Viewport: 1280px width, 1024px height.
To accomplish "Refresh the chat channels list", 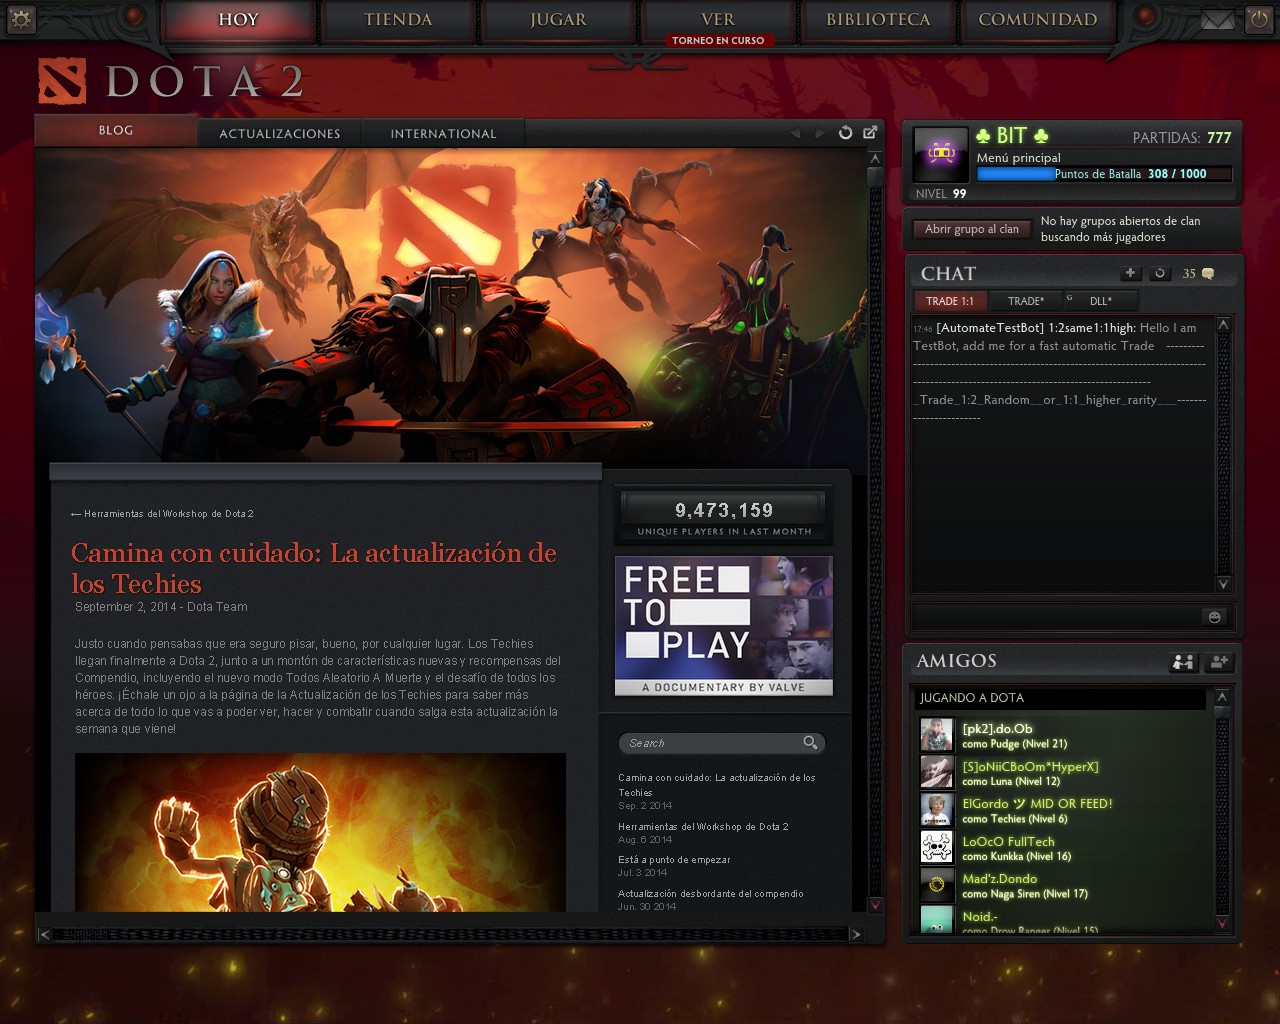I will (1159, 273).
